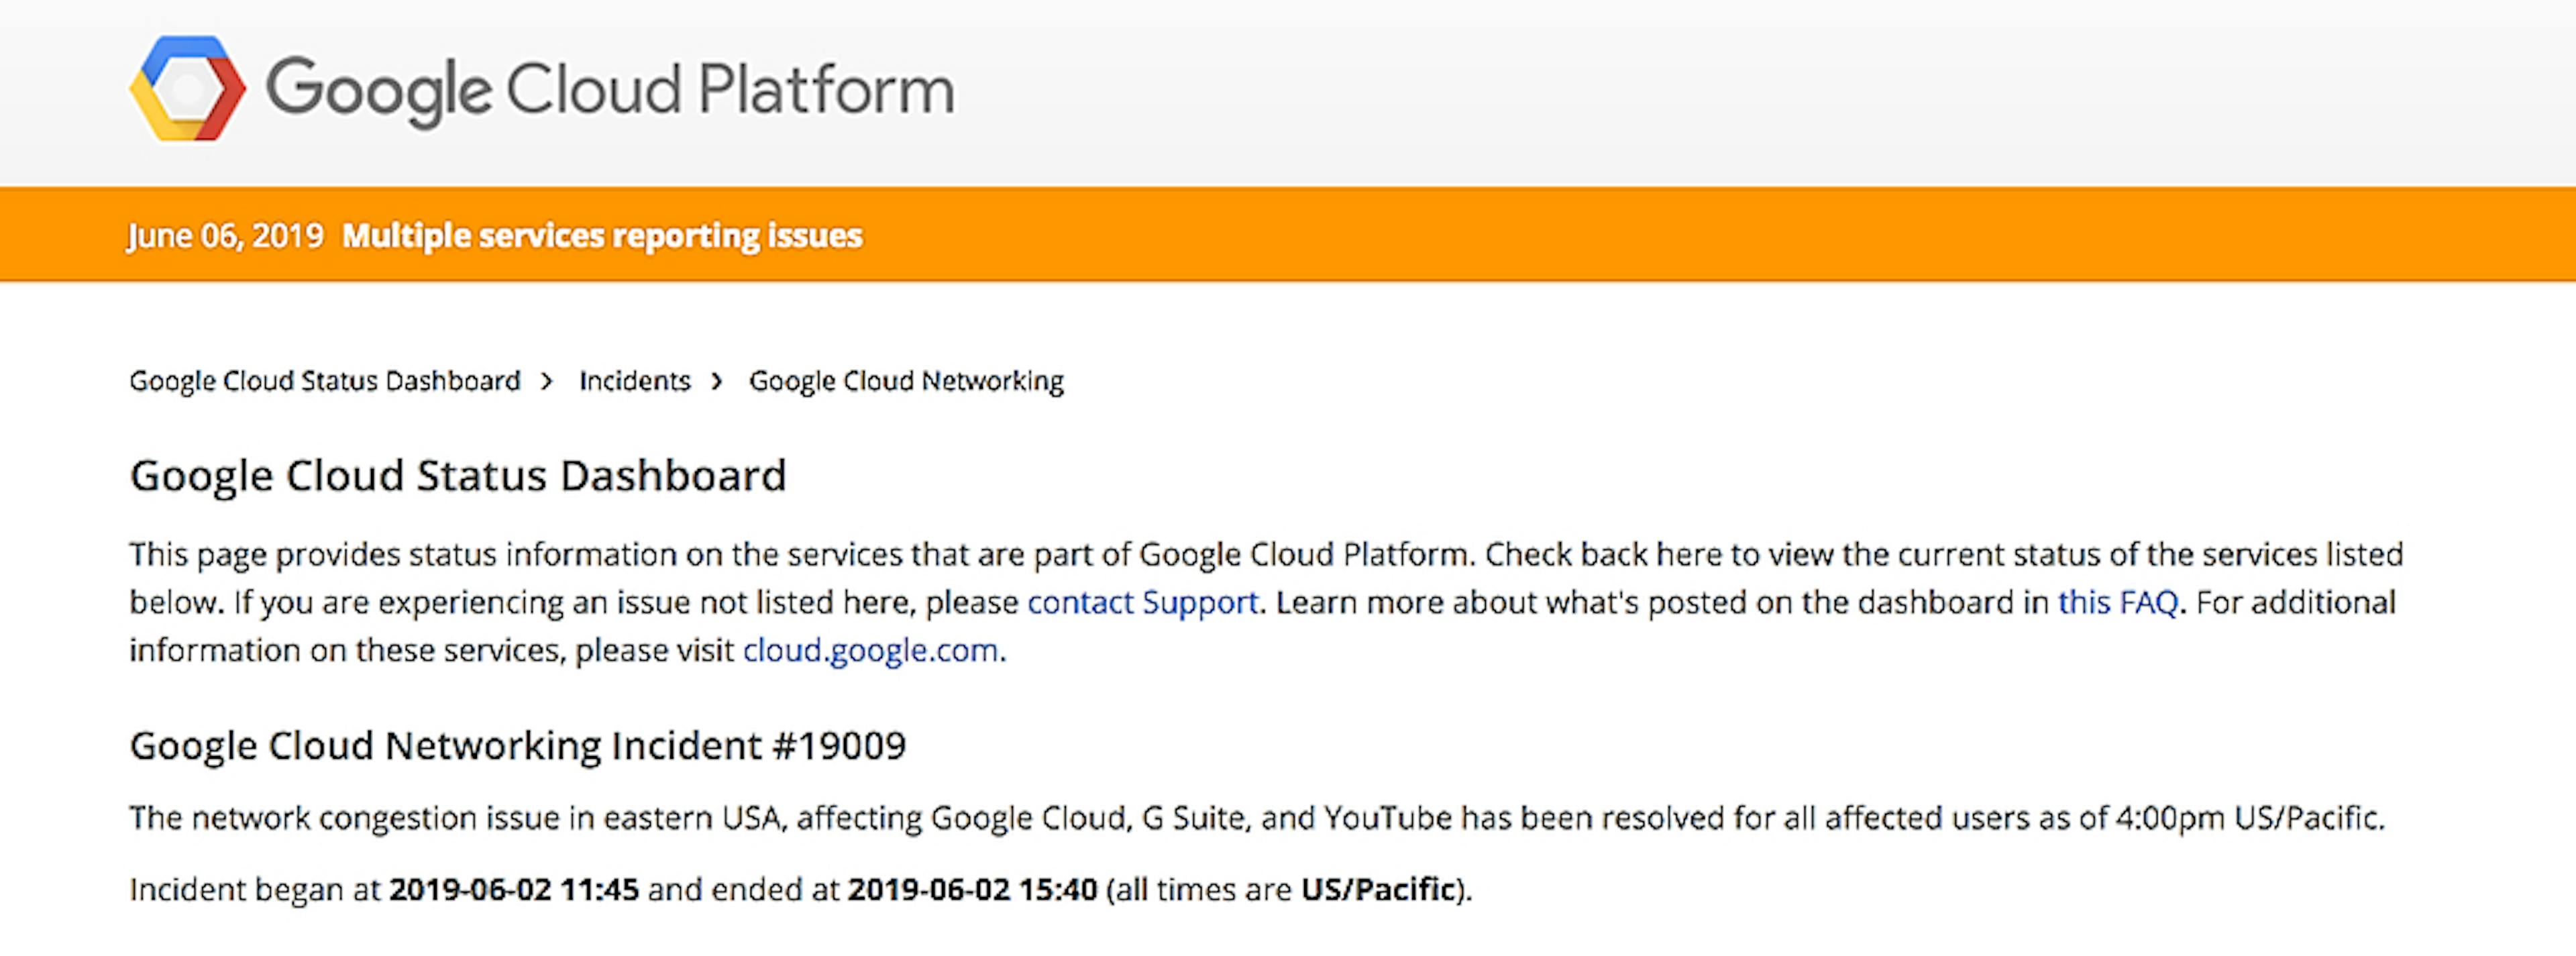Open the Multiple services reporting issues banner
This screenshot has width=2576, height=956.
click(x=602, y=236)
